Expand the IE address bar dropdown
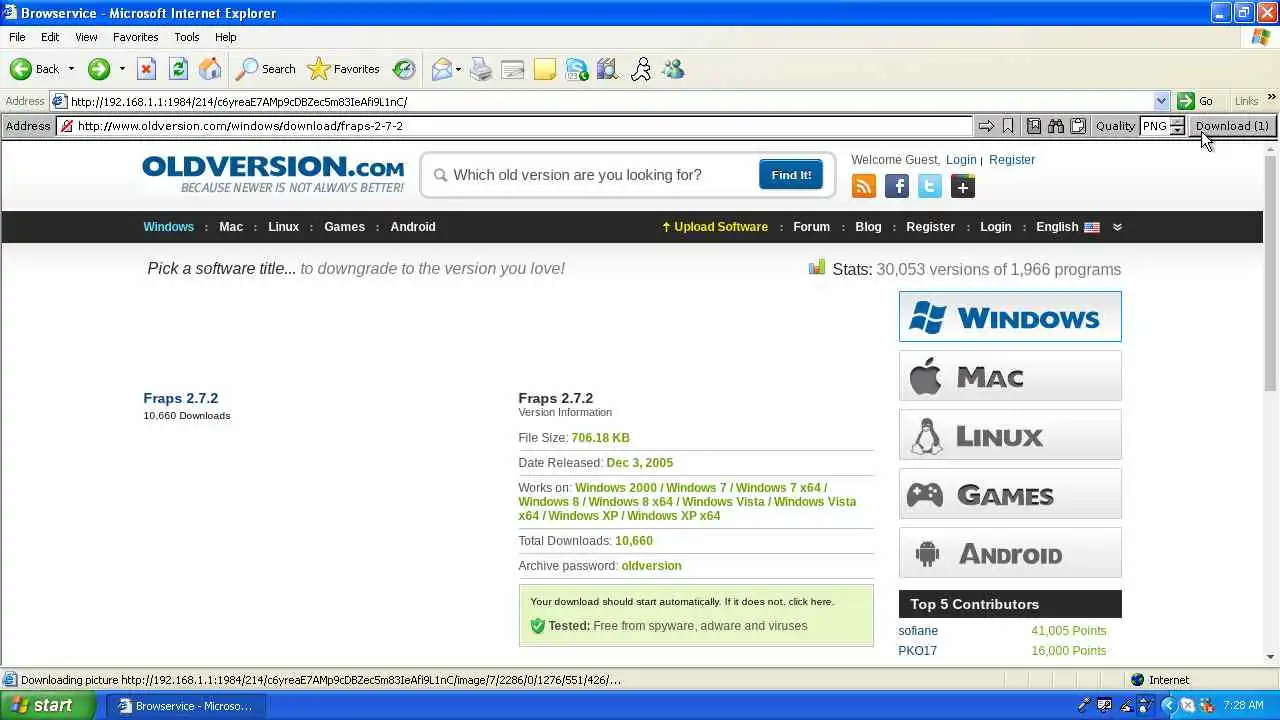 [x=1161, y=101]
